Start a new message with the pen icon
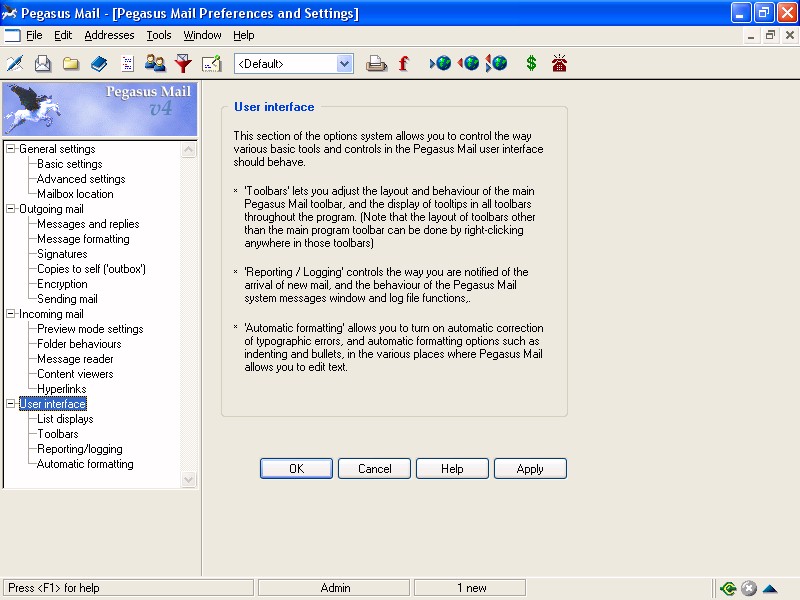 point(15,64)
